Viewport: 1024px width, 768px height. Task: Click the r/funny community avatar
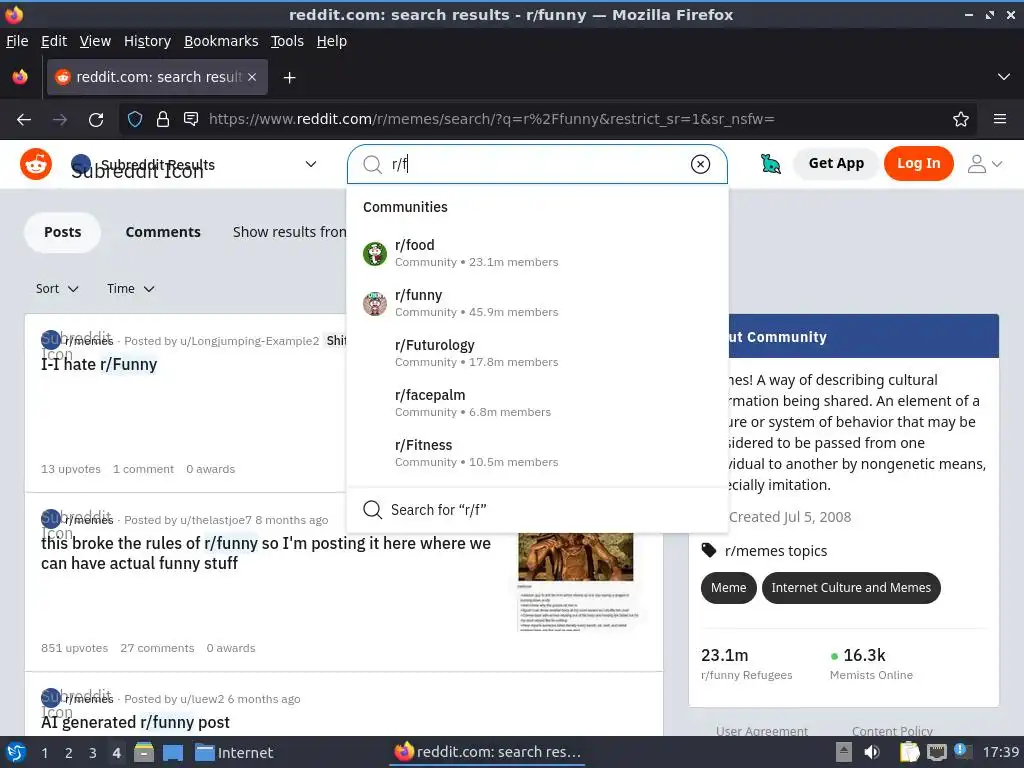tap(375, 304)
